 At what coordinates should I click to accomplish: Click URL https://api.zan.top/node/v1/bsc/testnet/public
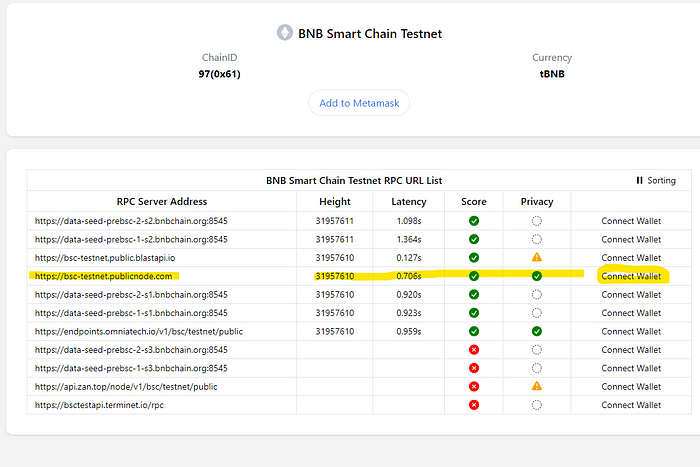tap(126, 387)
